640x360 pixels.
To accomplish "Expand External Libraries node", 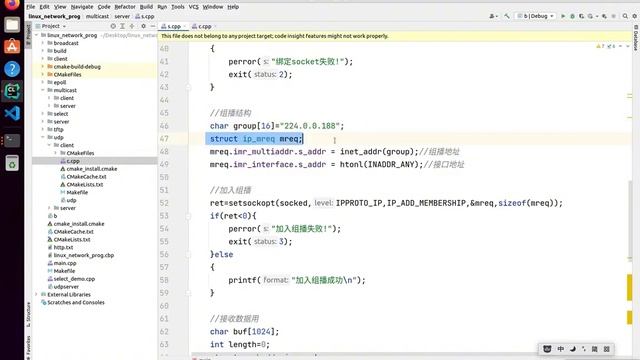I will [37, 295].
